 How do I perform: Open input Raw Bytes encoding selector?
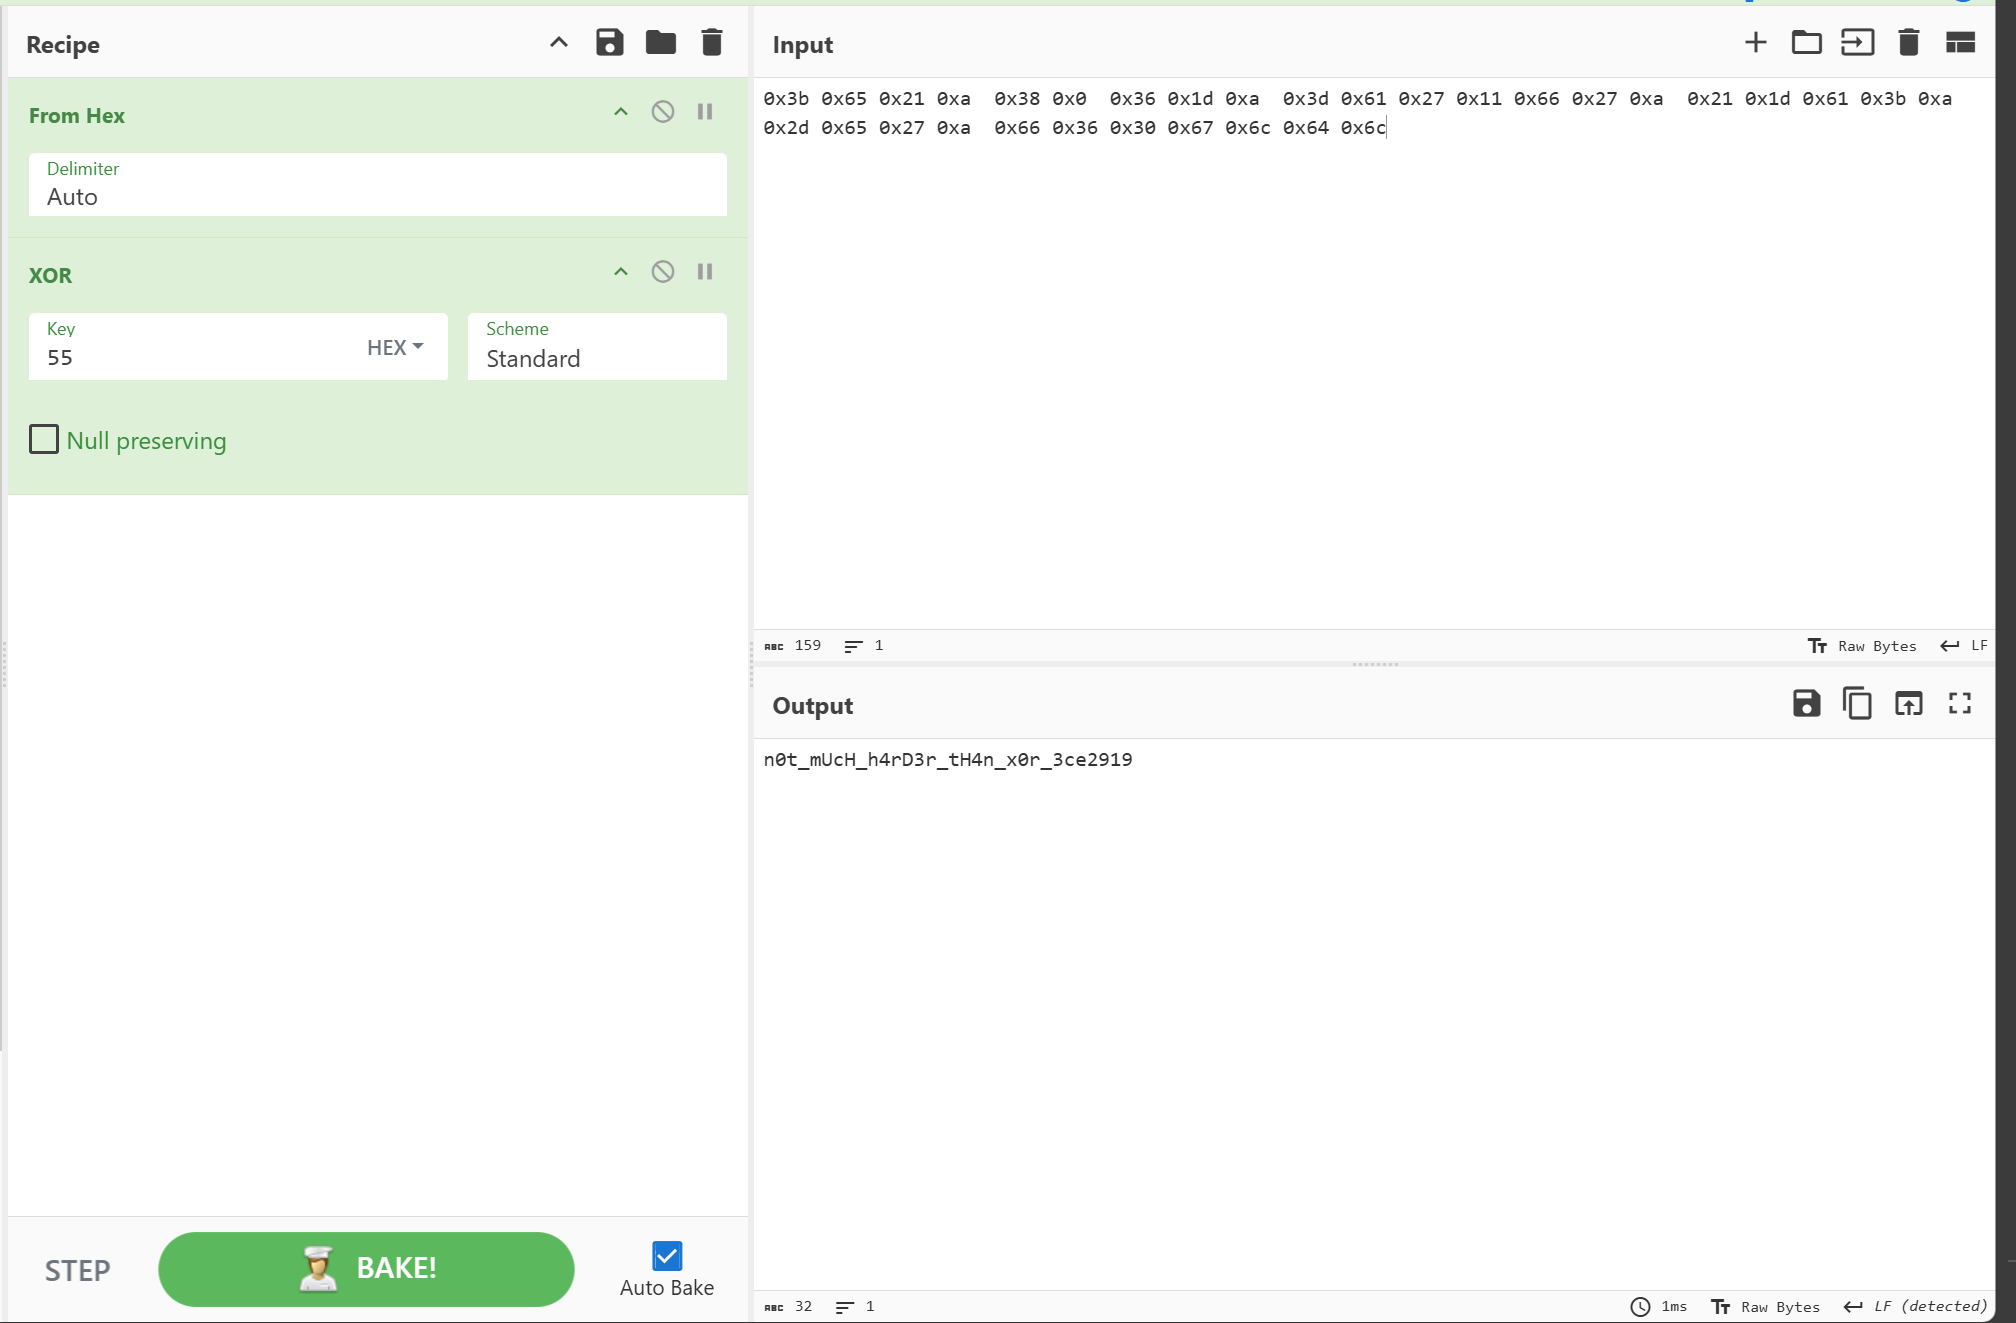[x=1862, y=646]
